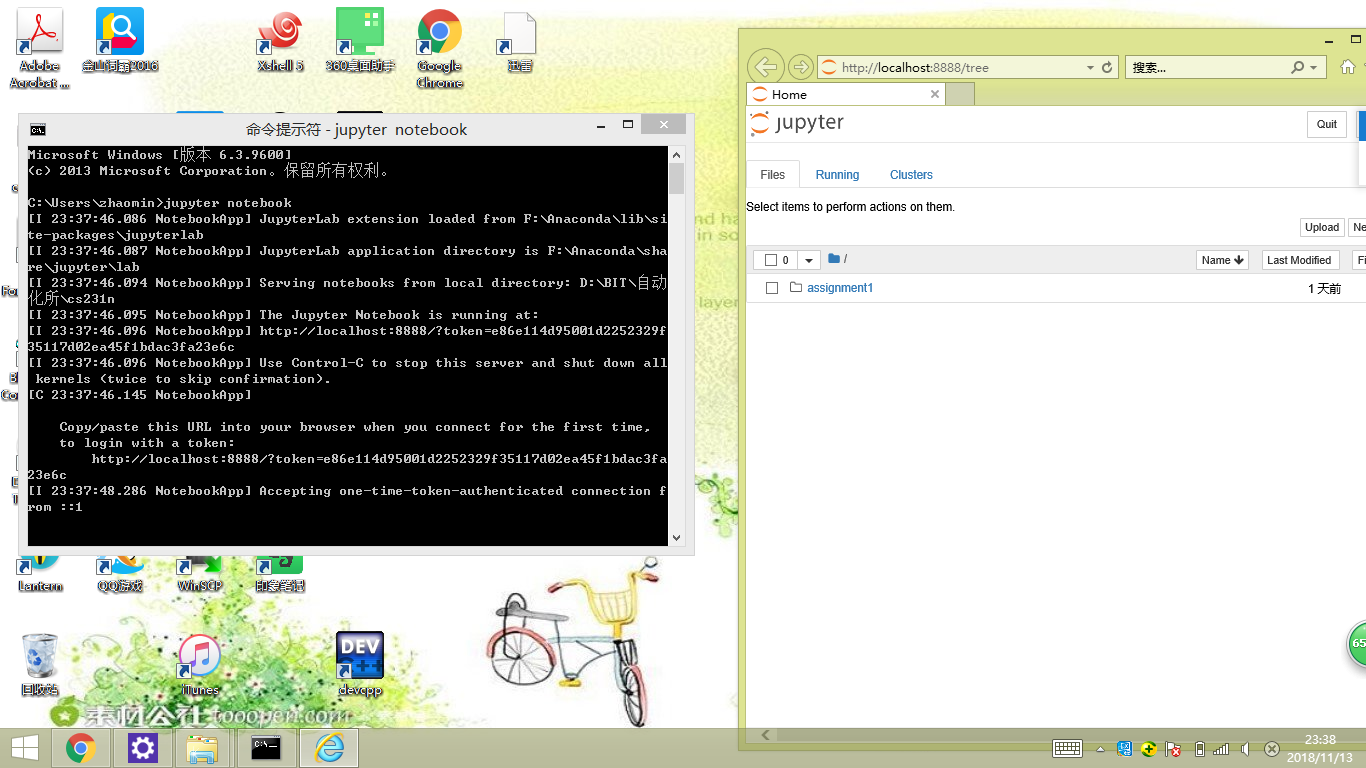This screenshot has height=768, width=1366.
Task: Close the Home browser tab
Action: click(935, 94)
